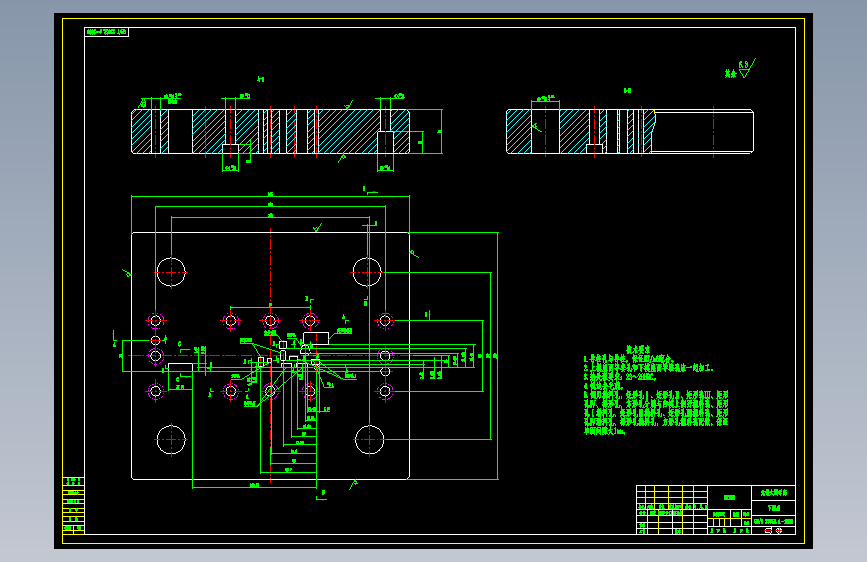Screen dimensions: 867x562
Task: Click the white rectangular cutout near plan center
Action: 316,339
